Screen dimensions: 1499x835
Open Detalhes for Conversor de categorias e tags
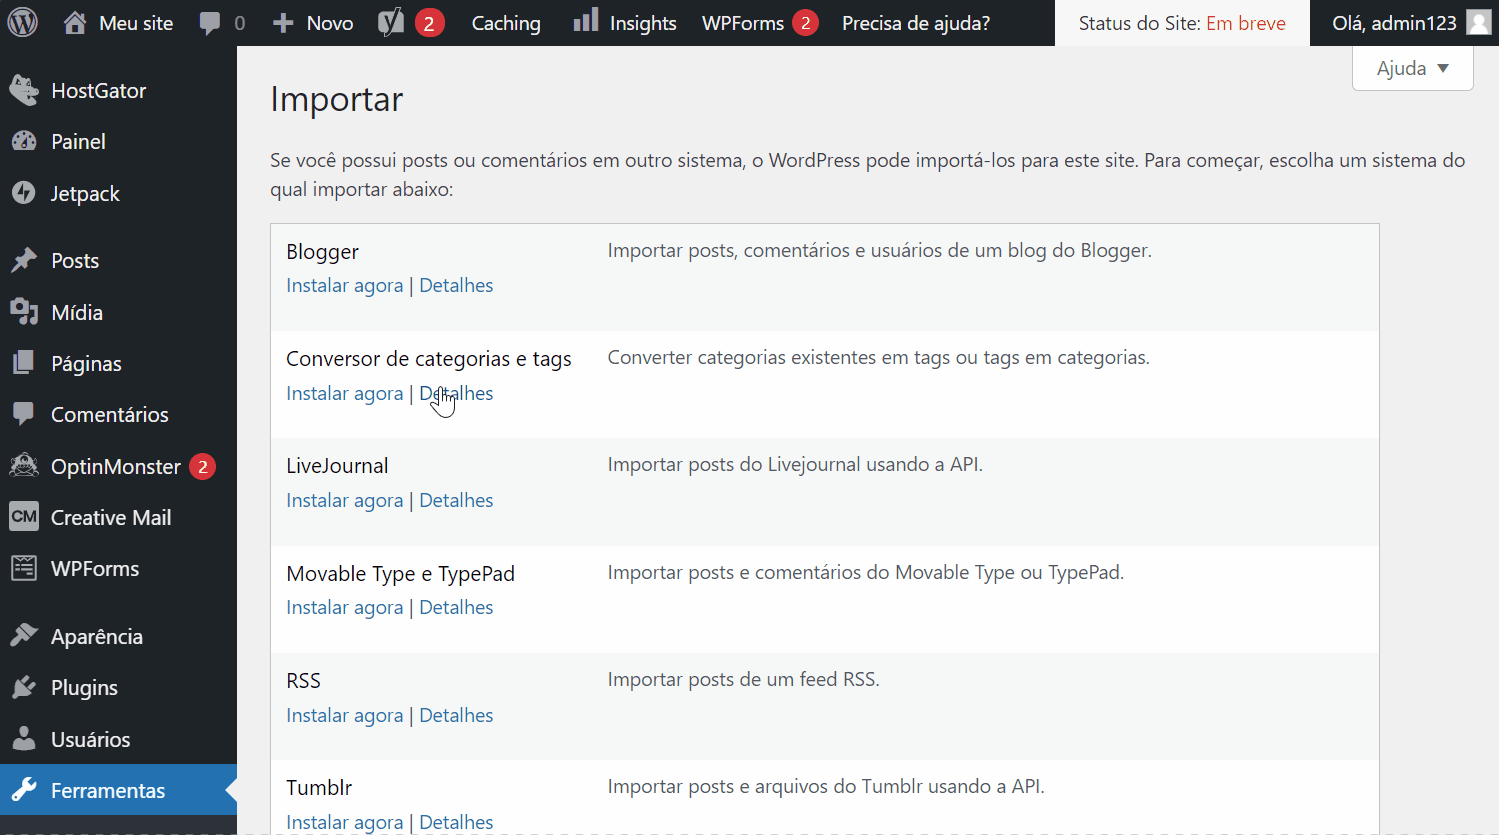(456, 393)
